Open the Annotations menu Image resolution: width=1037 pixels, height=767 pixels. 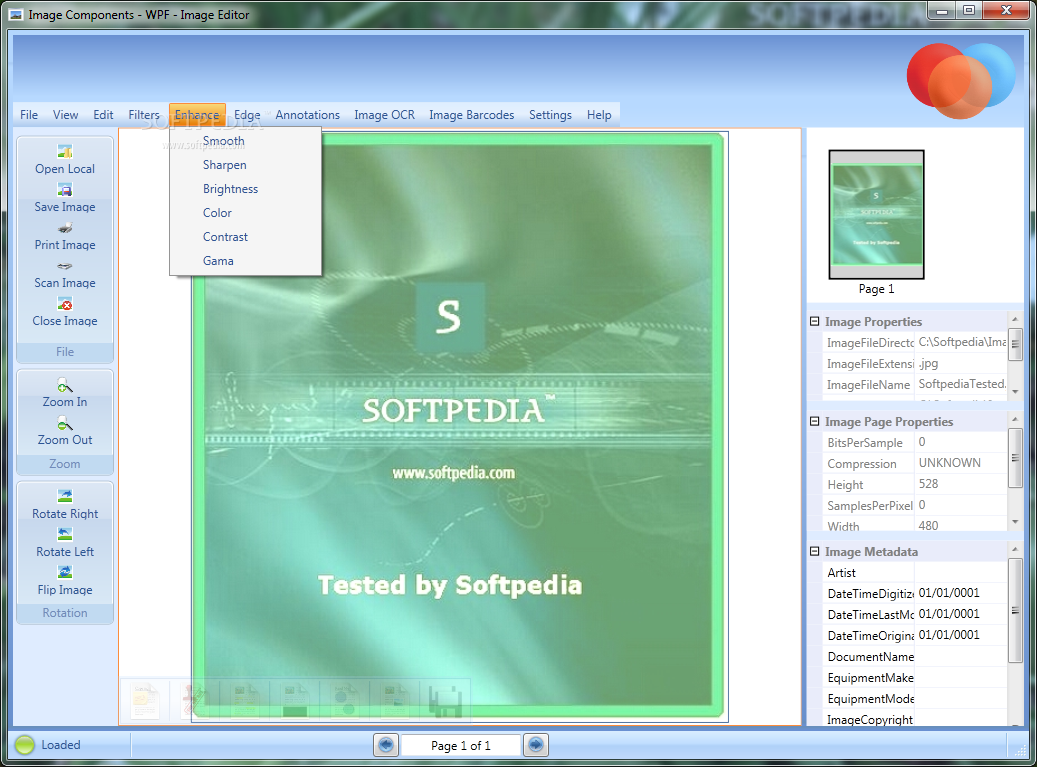click(x=308, y=115)
